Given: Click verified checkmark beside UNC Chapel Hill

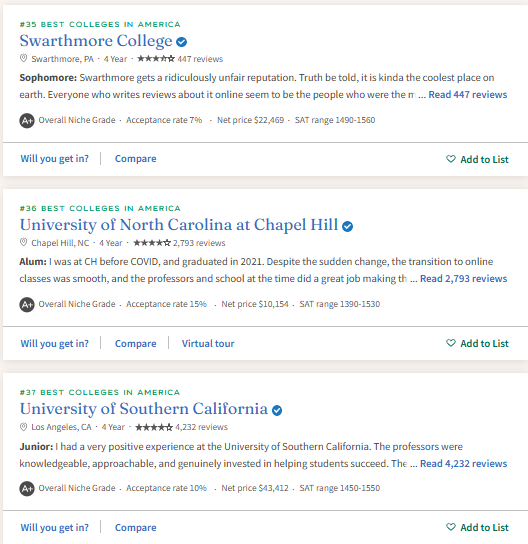Looking at the screenshot, I should 347,226.
